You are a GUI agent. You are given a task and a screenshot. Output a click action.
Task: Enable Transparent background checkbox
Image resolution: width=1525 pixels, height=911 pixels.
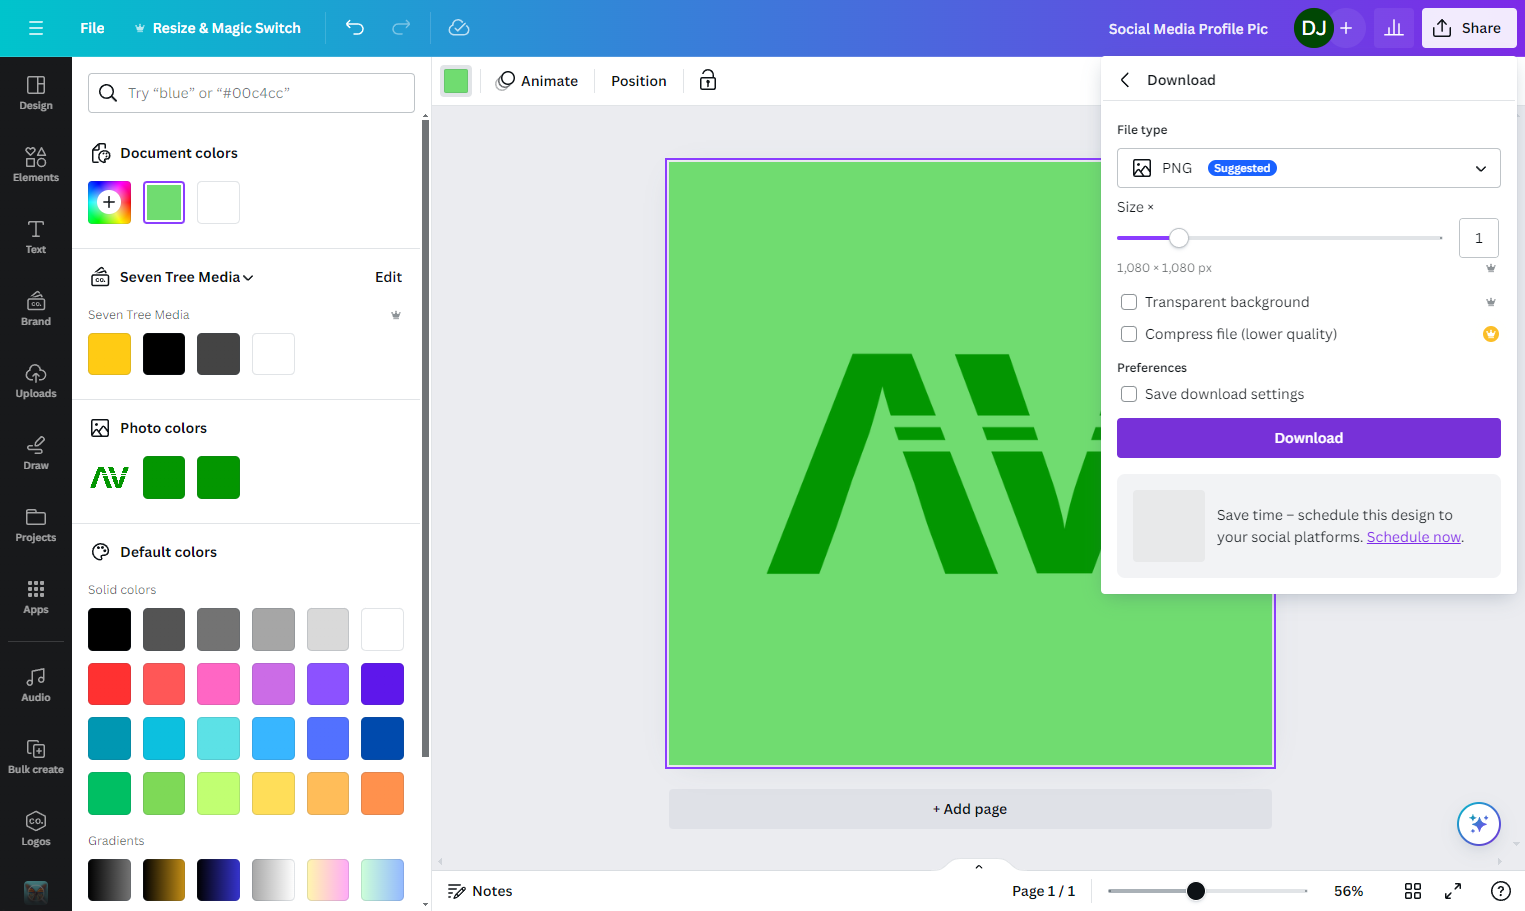(x=1129, y=302)
